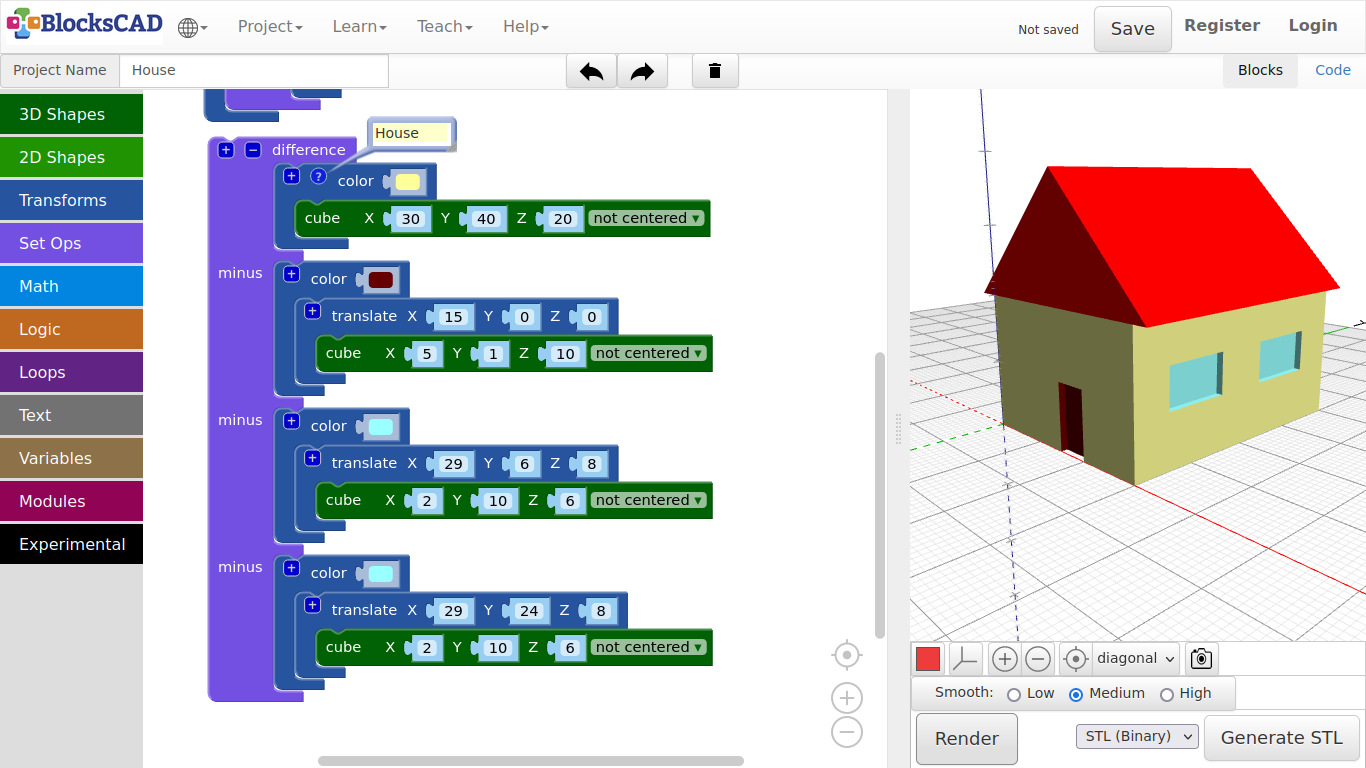The image size is (1366, 768).
Task: Click the red default color swatch
Action: [x=928, y=659]
